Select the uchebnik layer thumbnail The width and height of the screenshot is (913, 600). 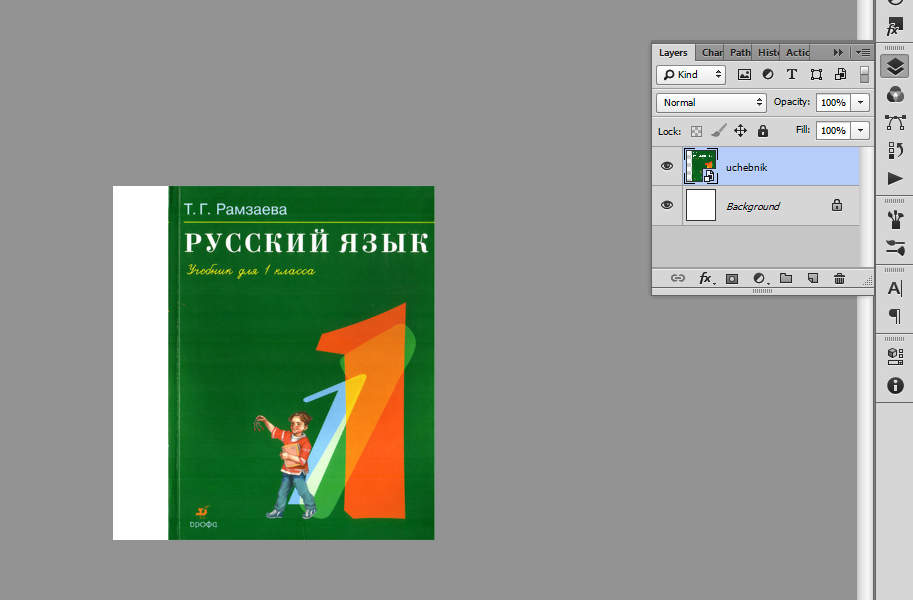700,166
